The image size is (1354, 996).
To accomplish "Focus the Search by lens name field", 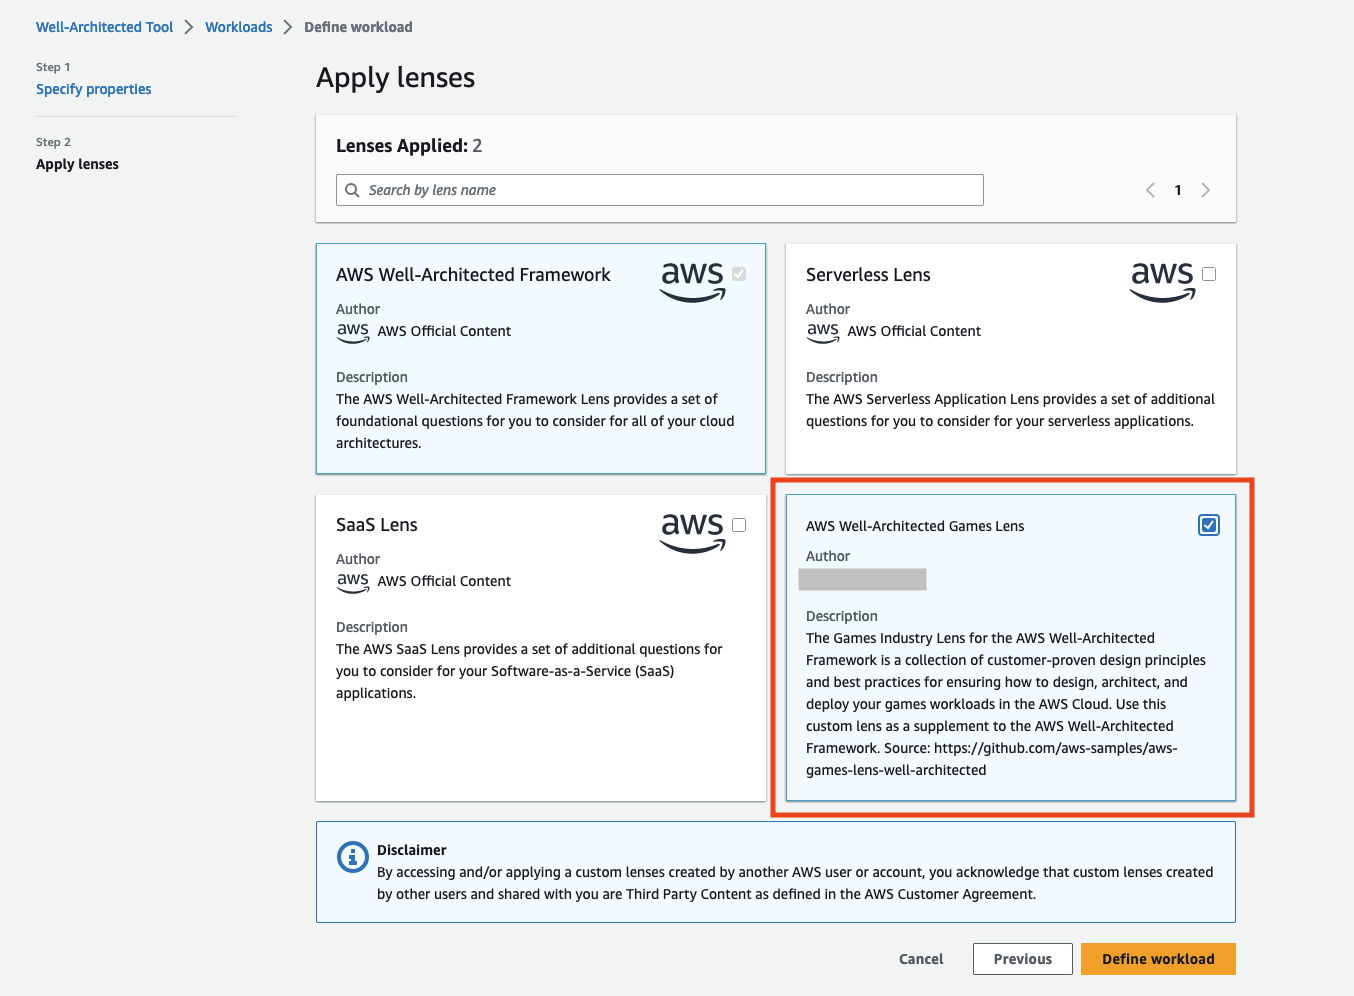I will [x=660, y=190].
